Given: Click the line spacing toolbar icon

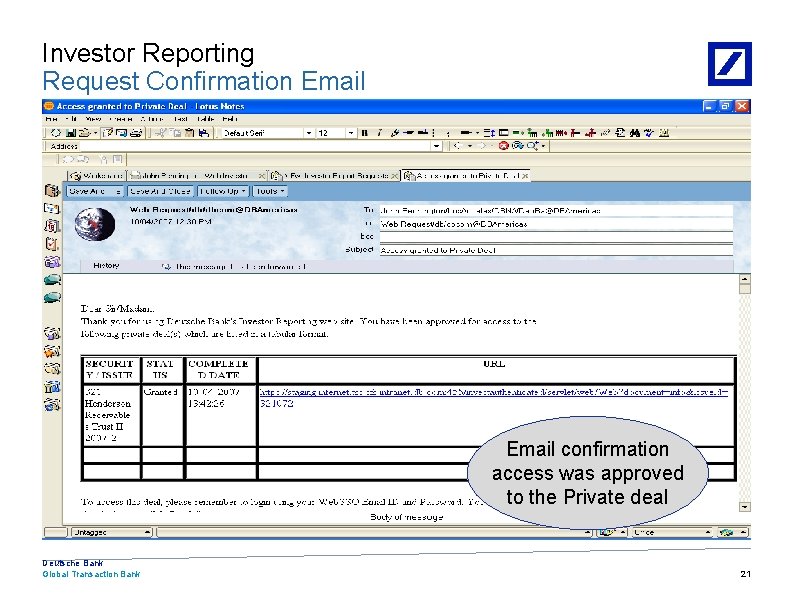Looking at the screenshot, I should coord(489,133).
